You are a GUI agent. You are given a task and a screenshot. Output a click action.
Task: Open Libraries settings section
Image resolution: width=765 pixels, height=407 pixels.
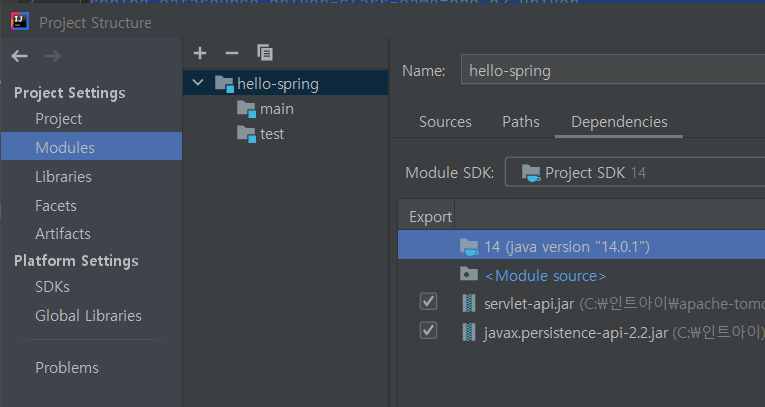(63, 177)
